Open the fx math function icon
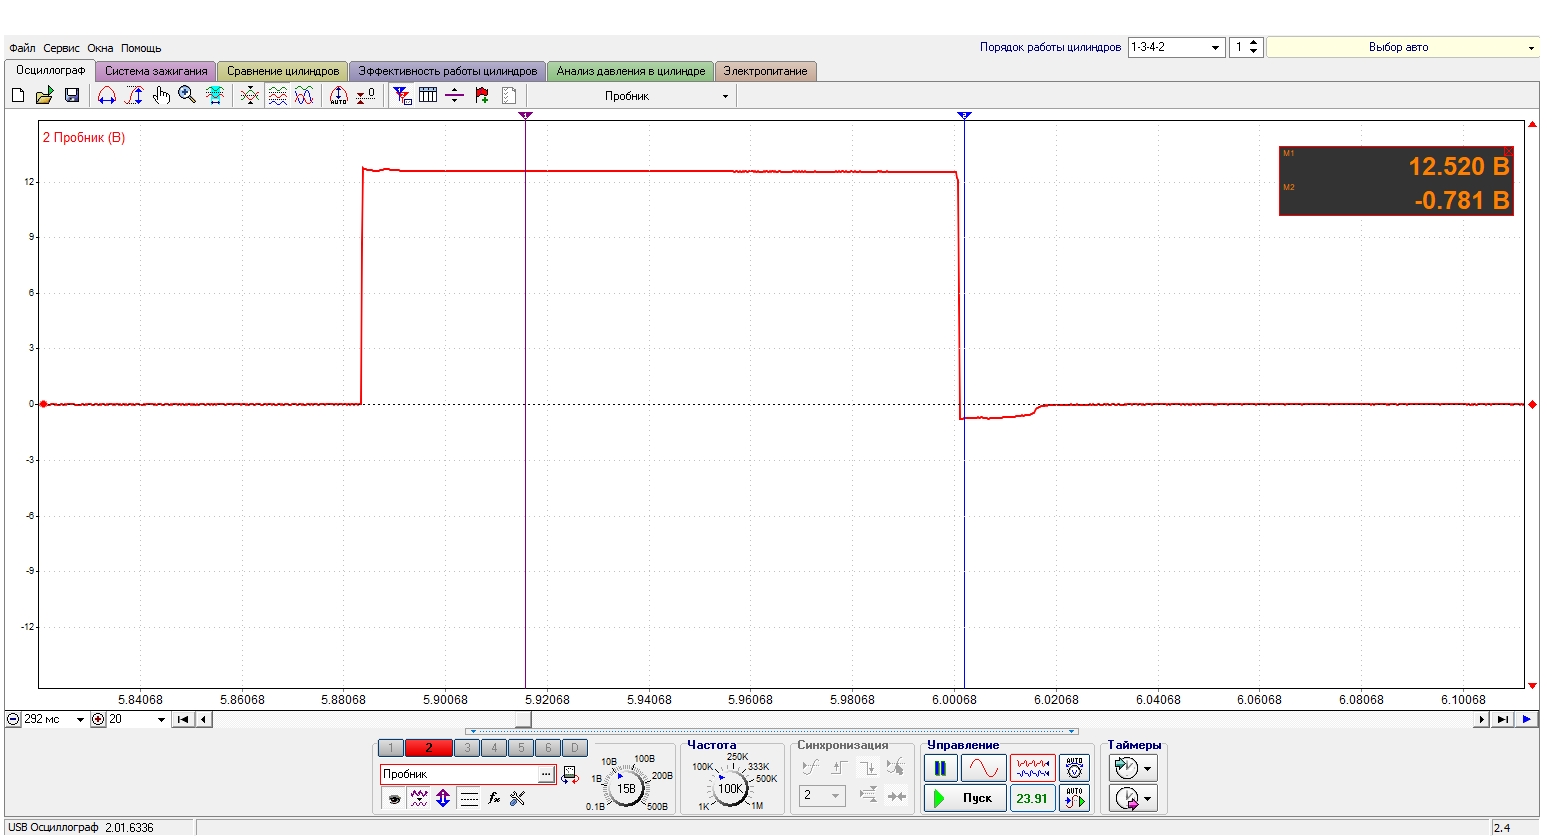This screenshot has width=1552, height=840. tap(494, 798)
